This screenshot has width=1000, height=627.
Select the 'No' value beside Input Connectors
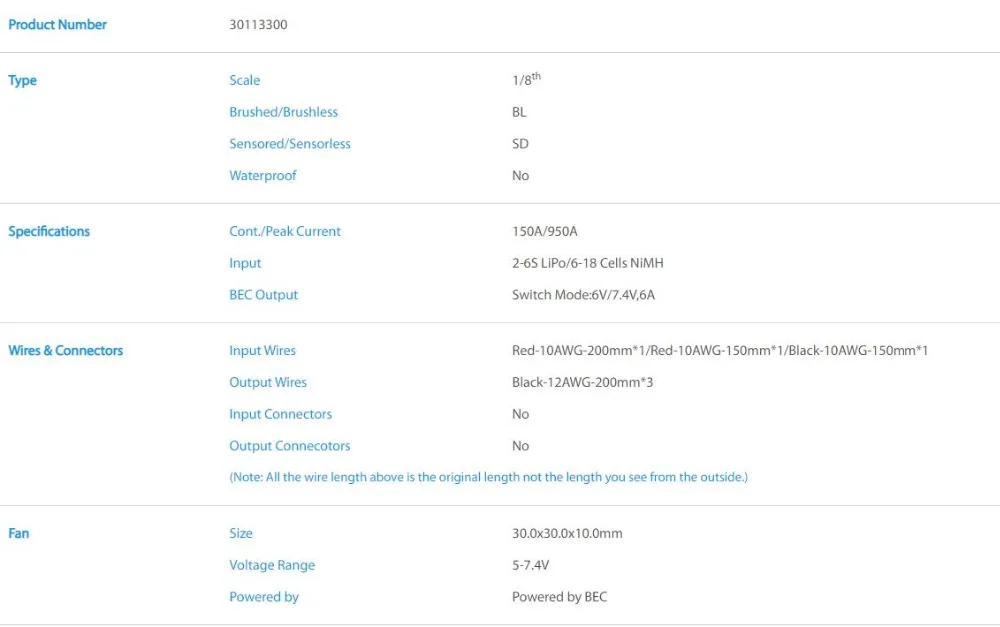click(x=520, y=415)
